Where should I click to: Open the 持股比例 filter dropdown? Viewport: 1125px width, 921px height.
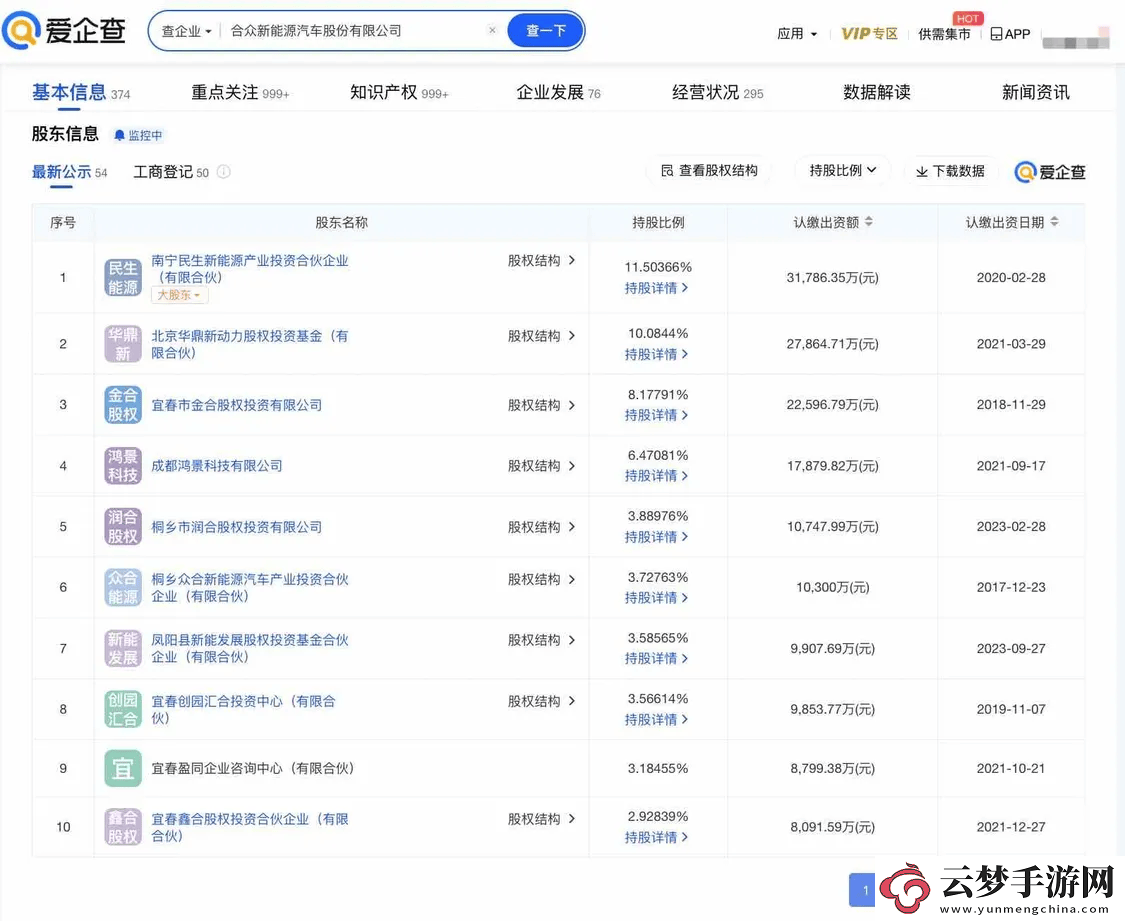pos(842,171)
